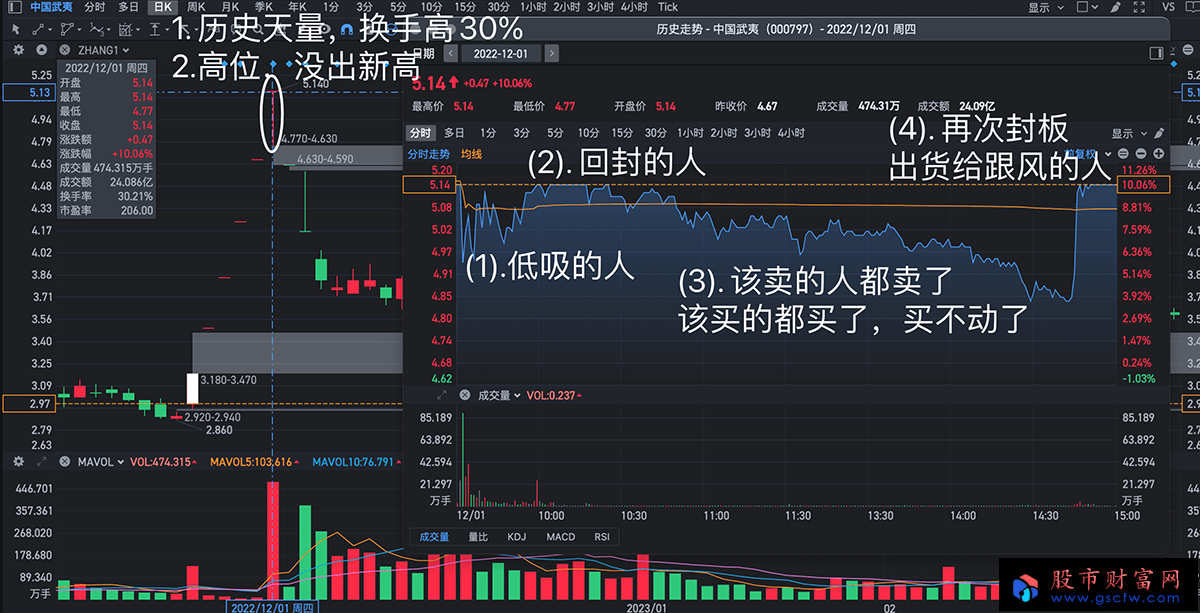The image size is (1200, 613).
Task: Switch main chart to 多日 view
Action: tap(128, 7)
